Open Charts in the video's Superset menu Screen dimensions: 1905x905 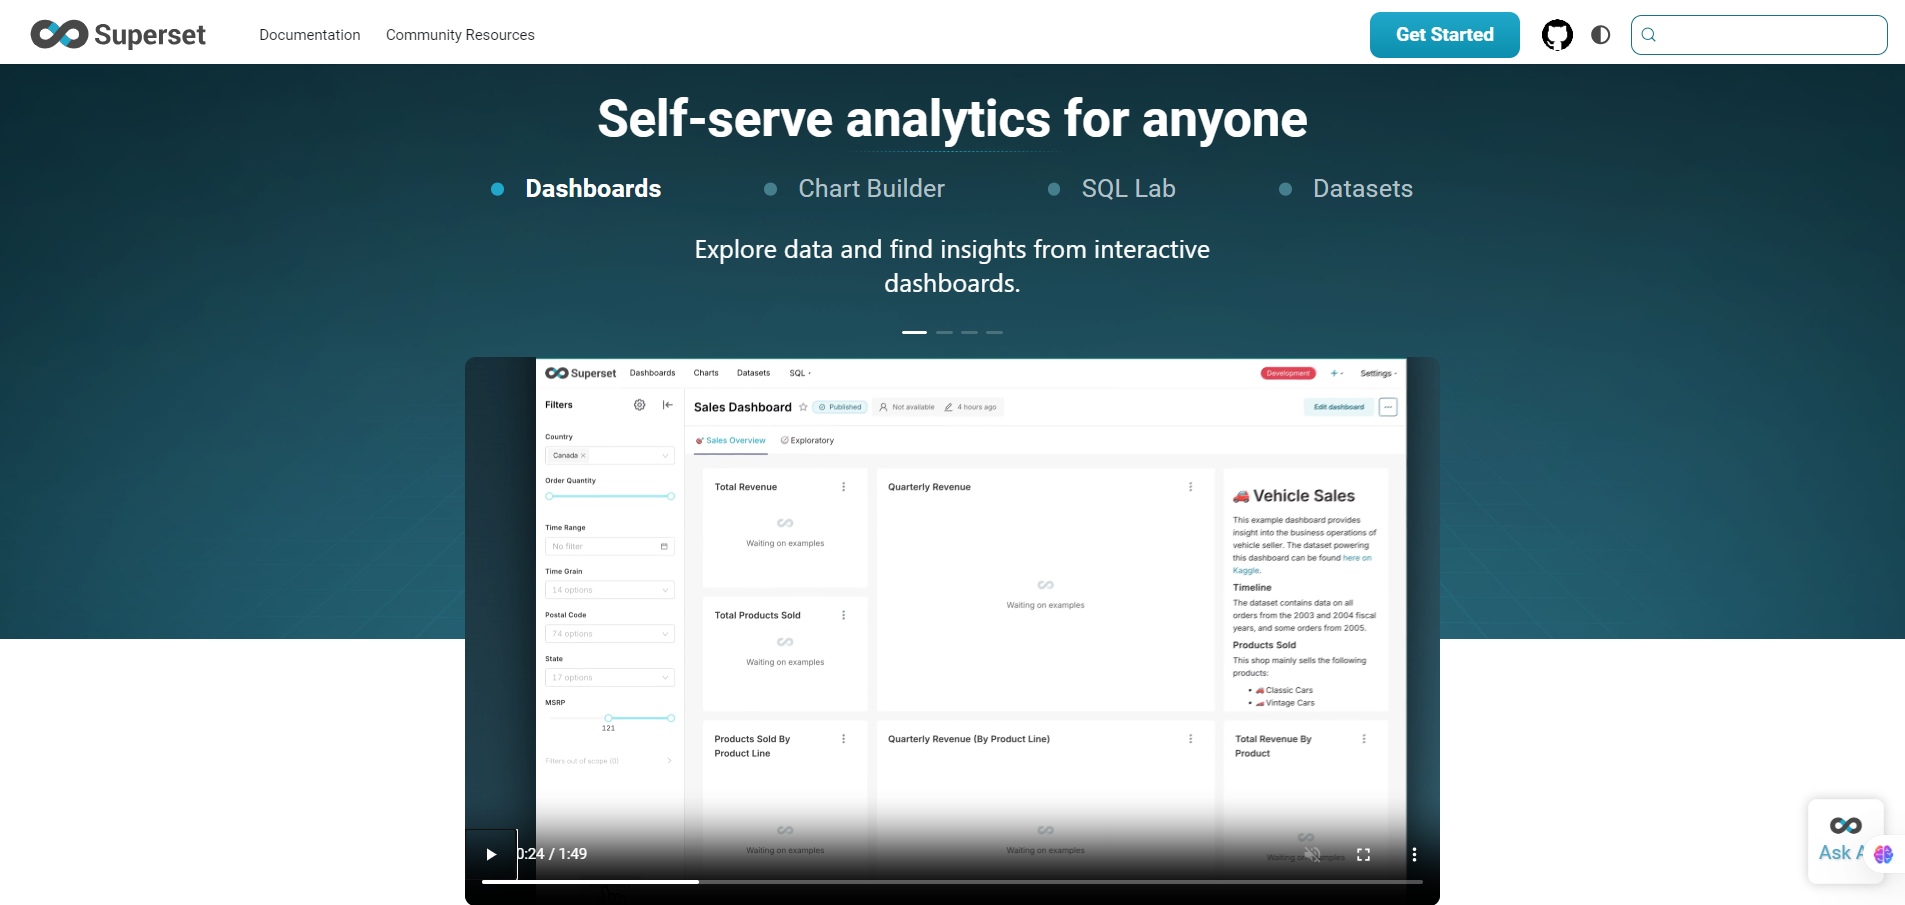coord(706,373)
